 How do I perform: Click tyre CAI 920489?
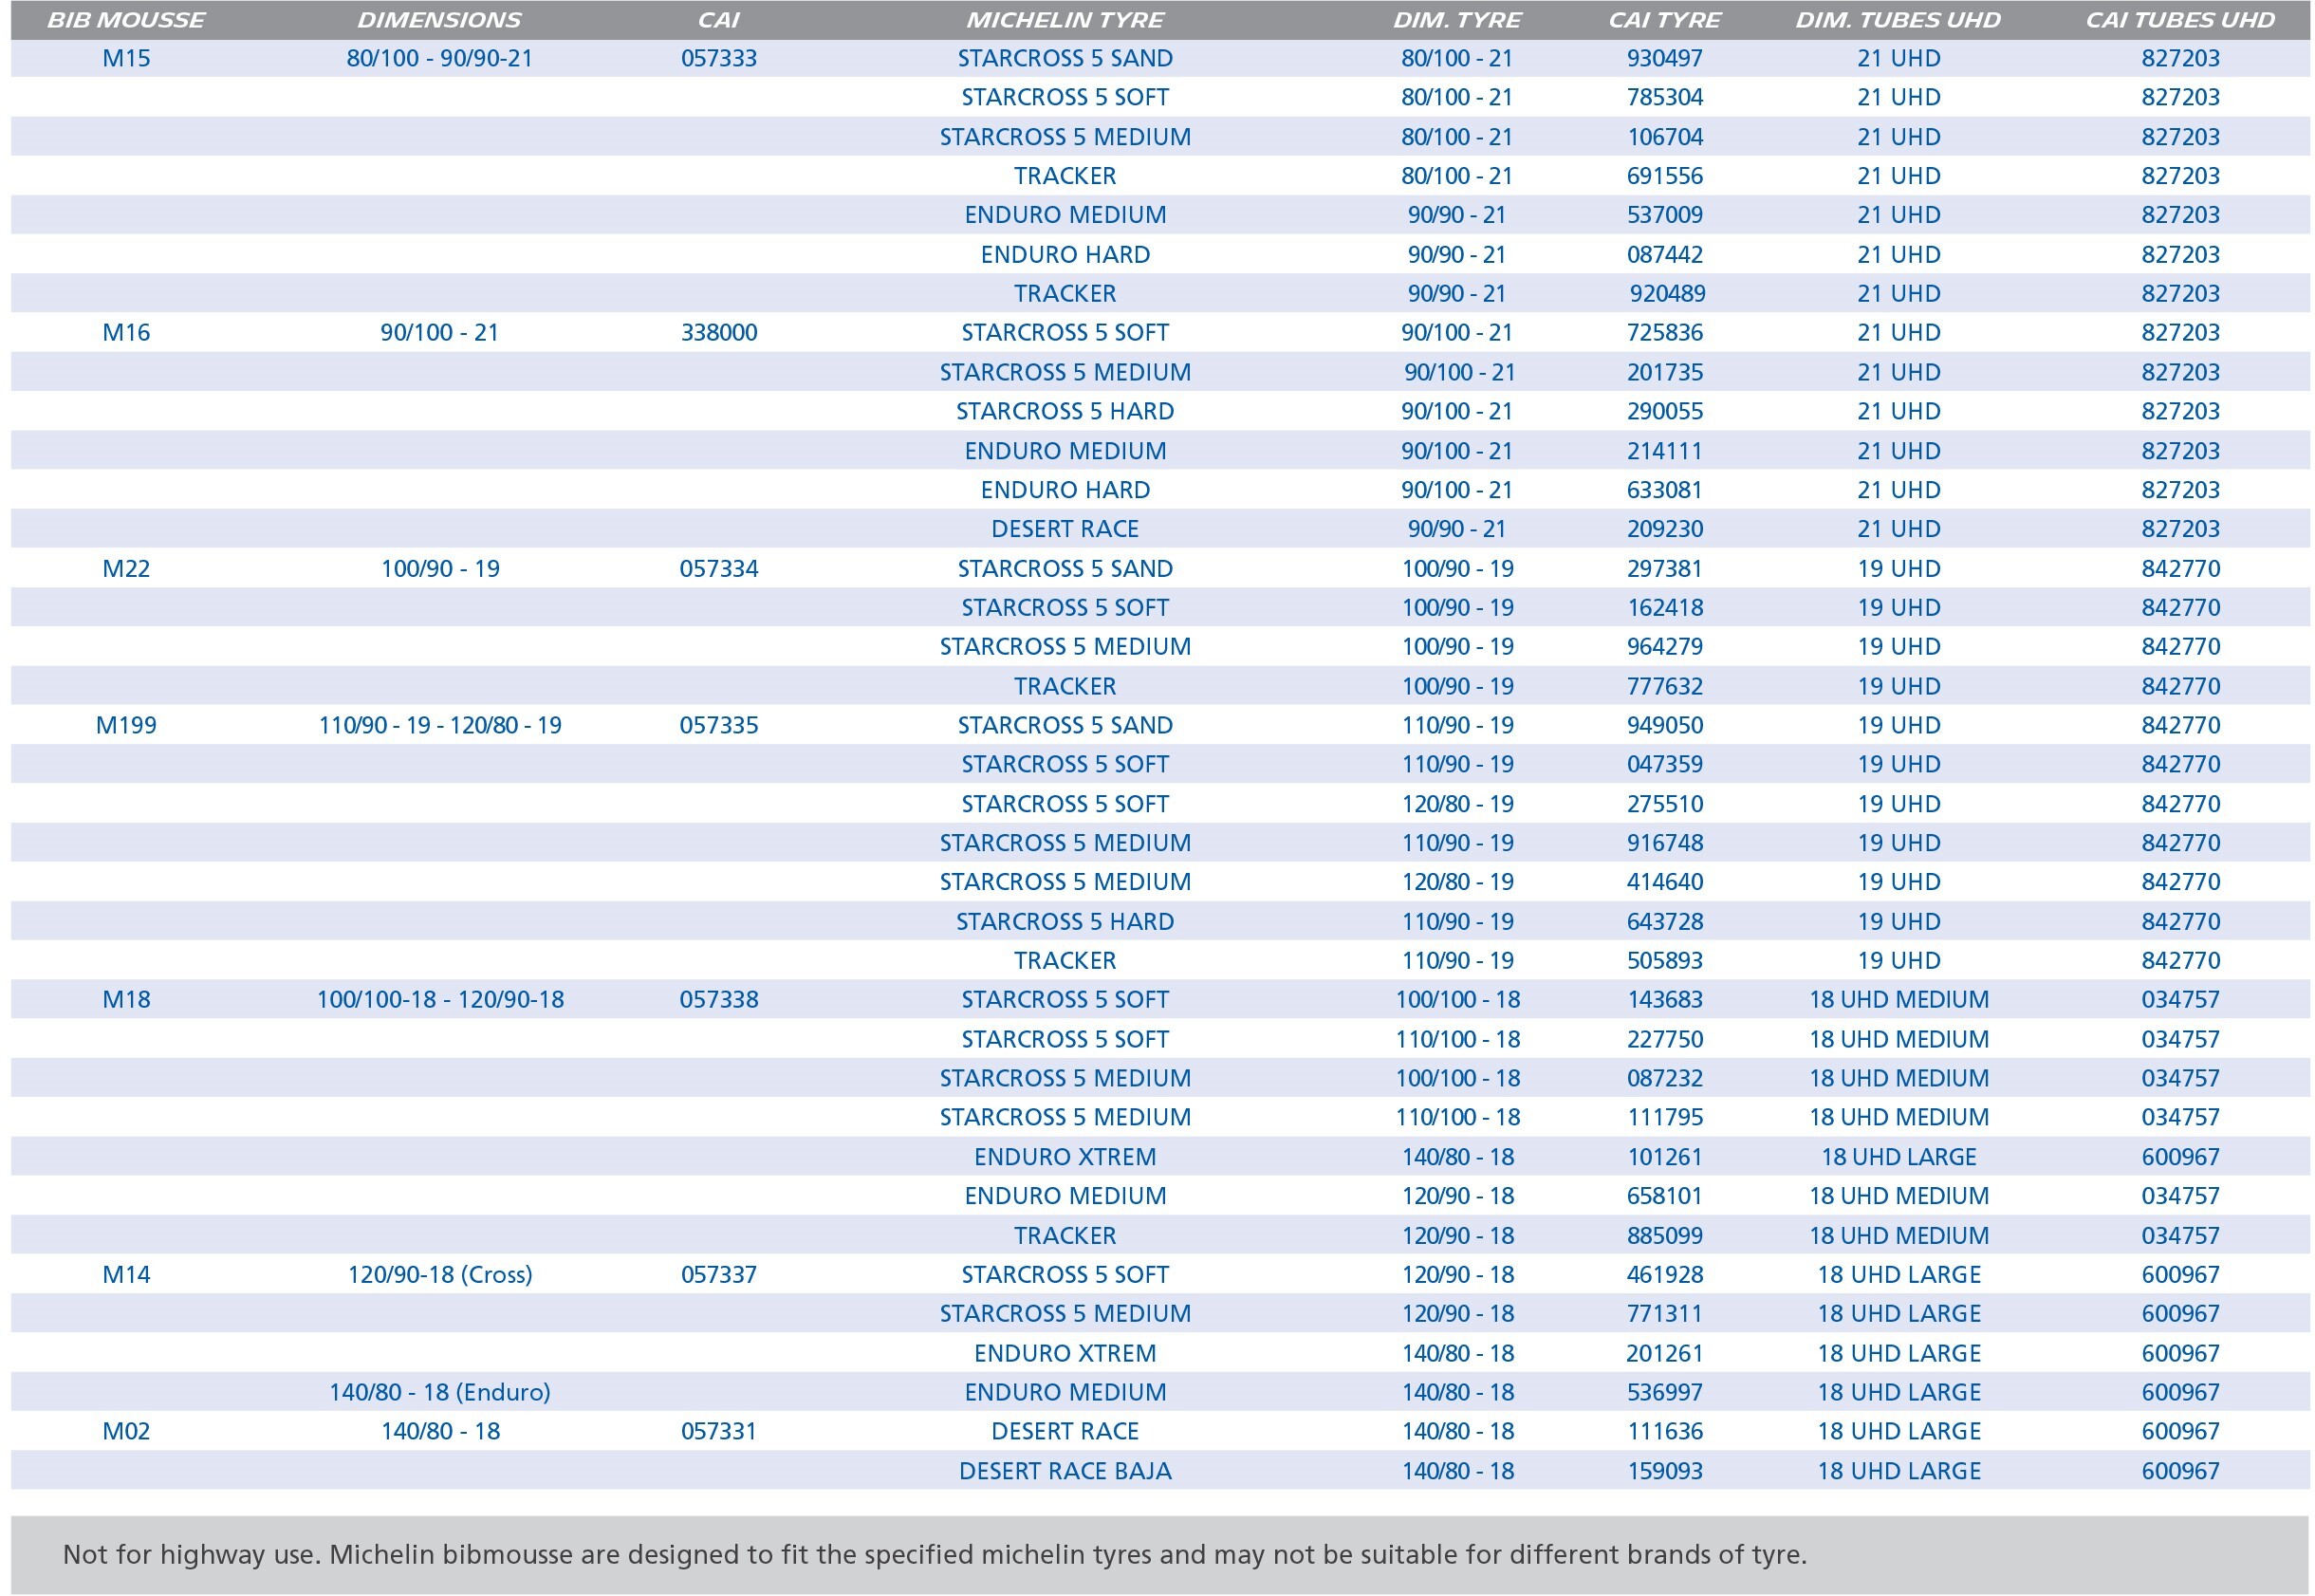[x=1667, y=293]
